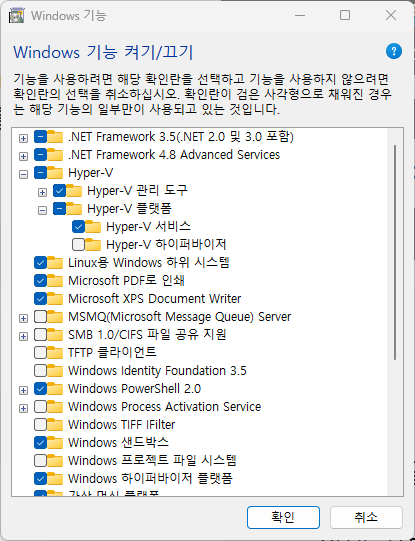Toggle the Microsoft XPS Document Writer checkbox
The image size is (415, 541).
pos(40,298)
